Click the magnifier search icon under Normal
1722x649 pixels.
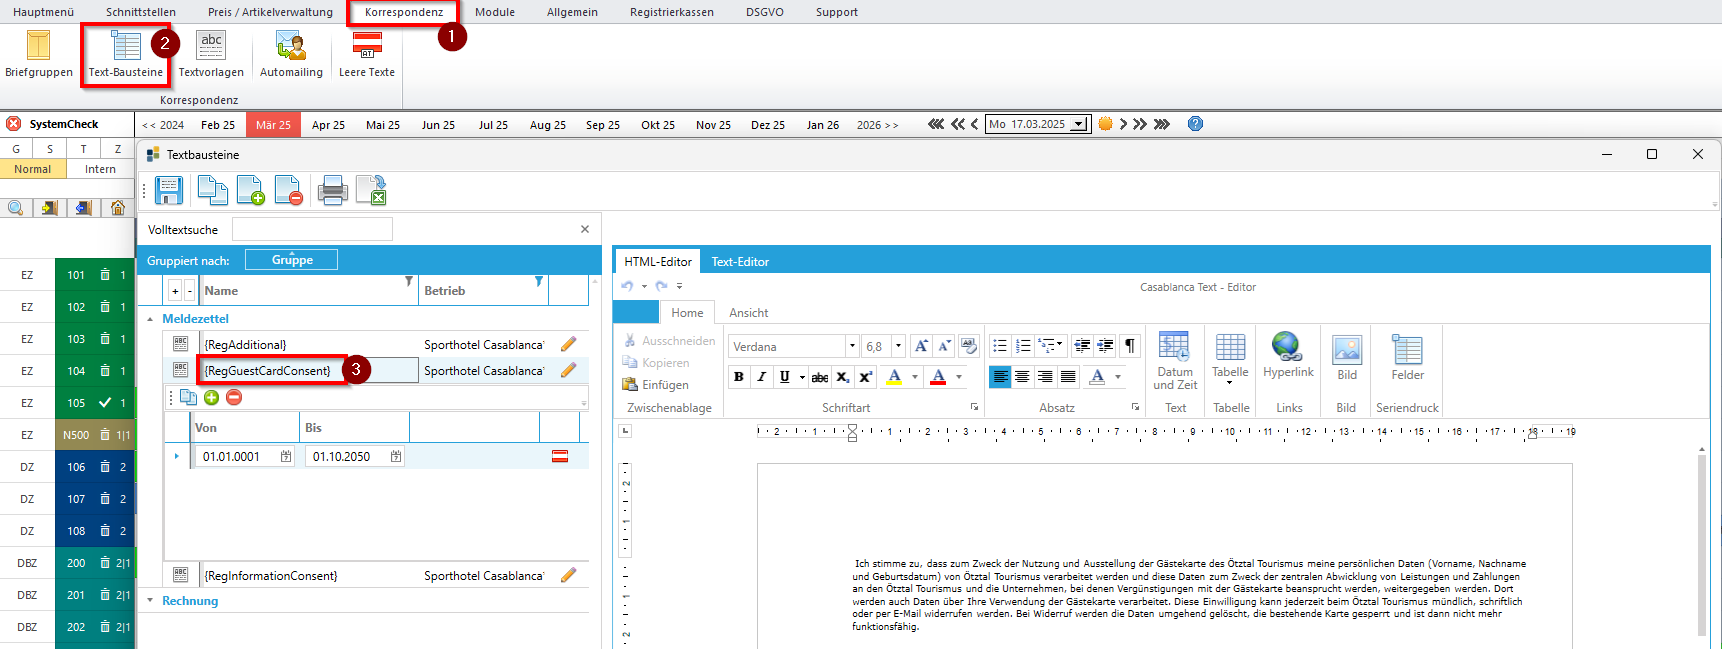click(16, 207)
